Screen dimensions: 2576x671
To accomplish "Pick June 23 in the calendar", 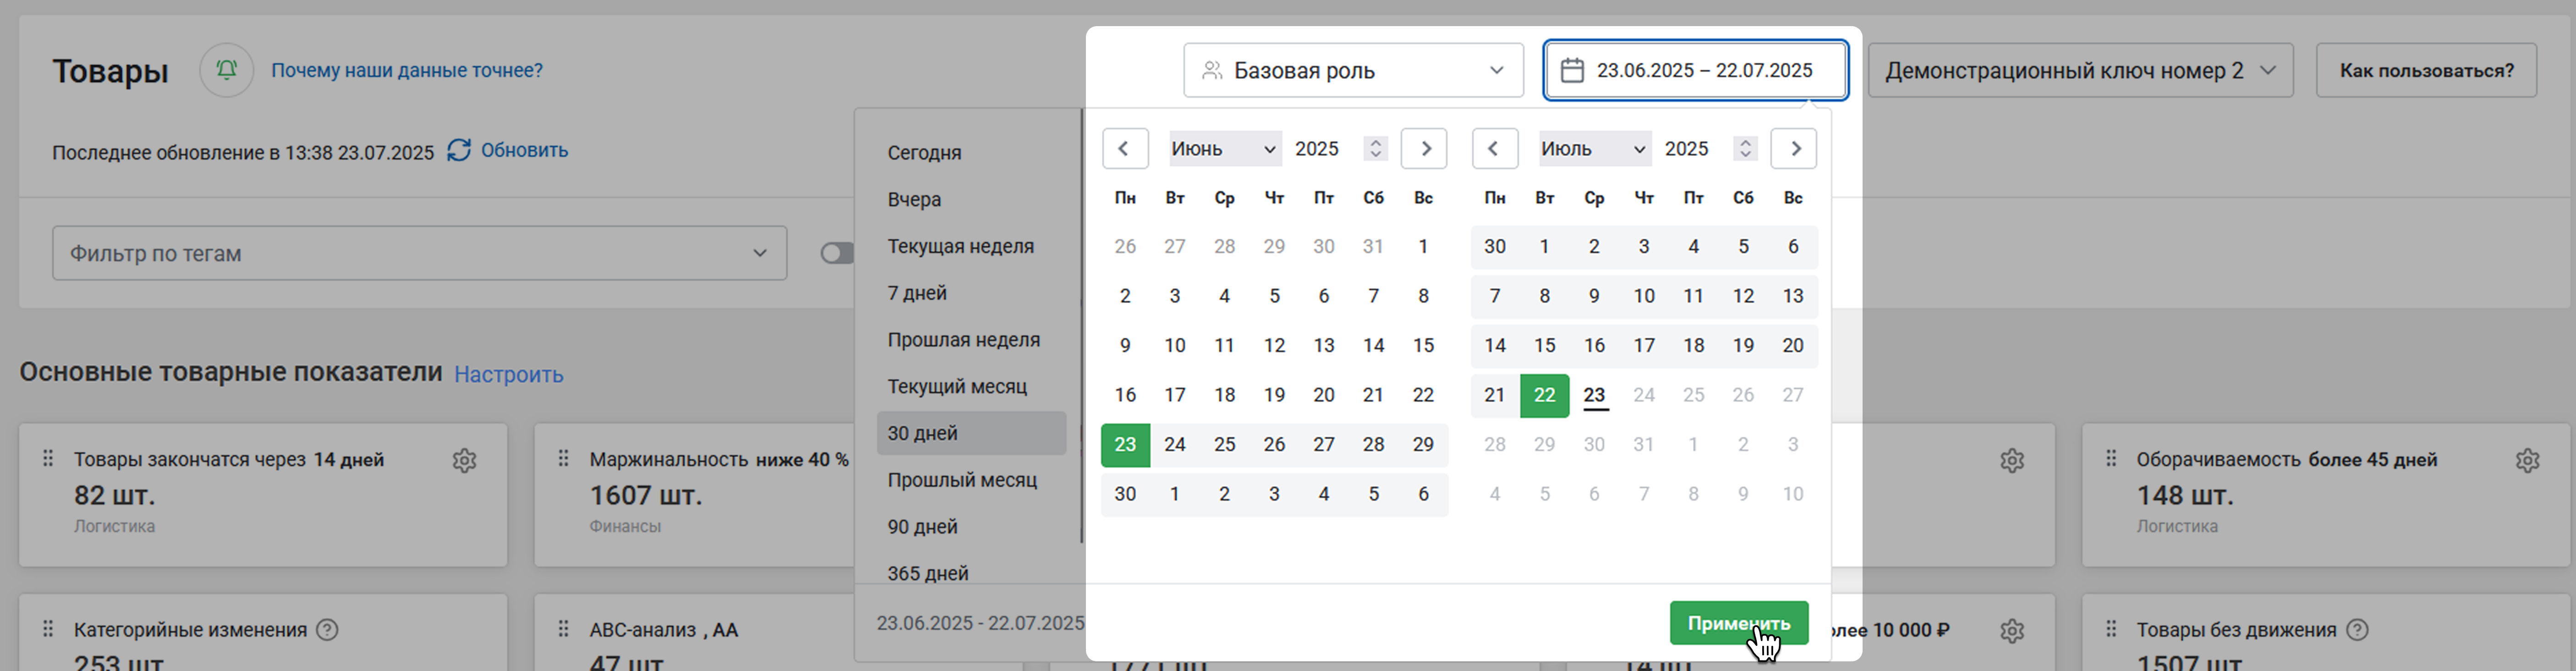I will 1125,444.
